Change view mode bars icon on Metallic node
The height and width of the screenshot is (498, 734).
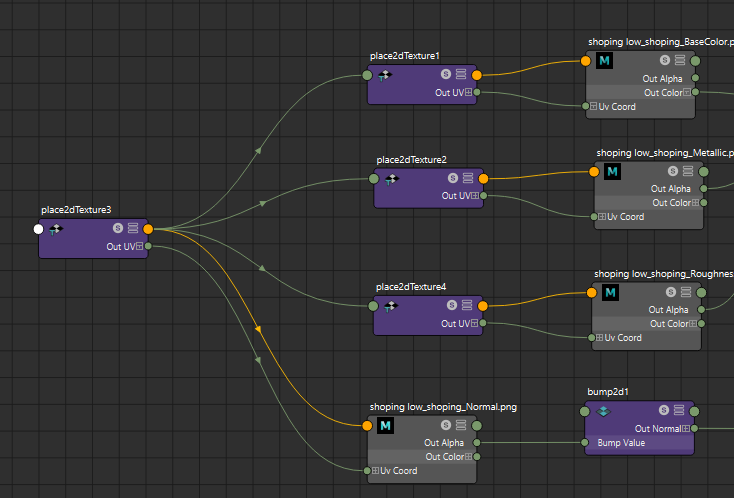click(x=688, y=171)
